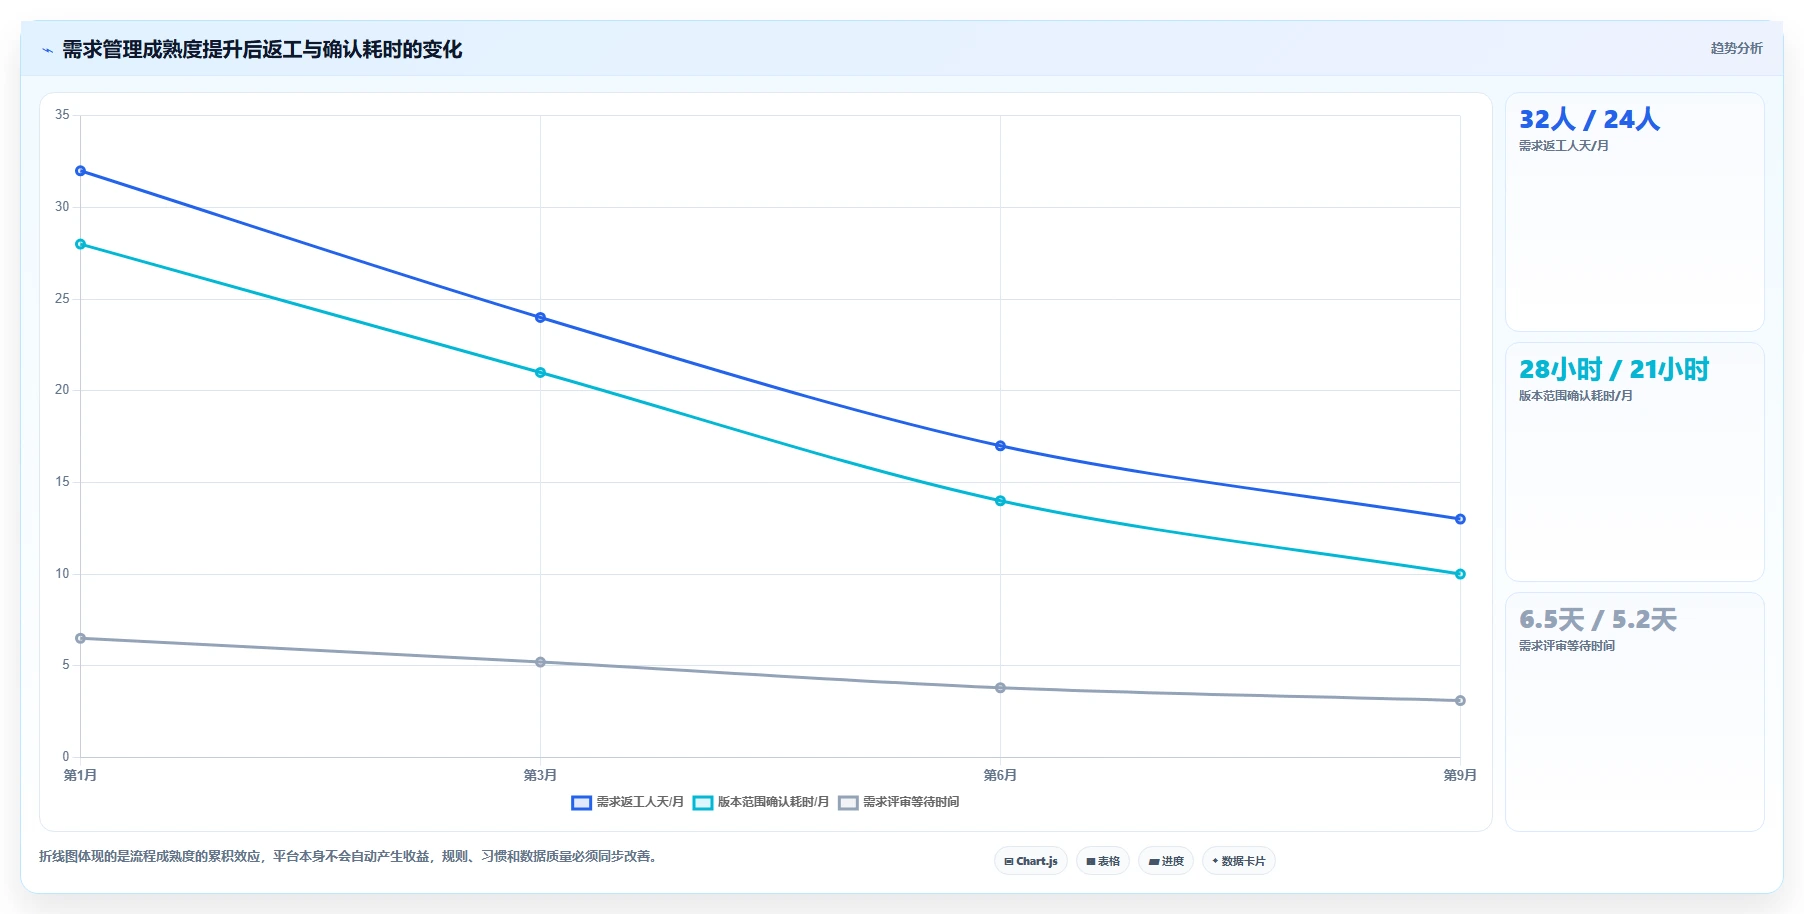Screen dimensions: 1804x914
Task: Click the gray legend color box
Action: click(848, 802)
